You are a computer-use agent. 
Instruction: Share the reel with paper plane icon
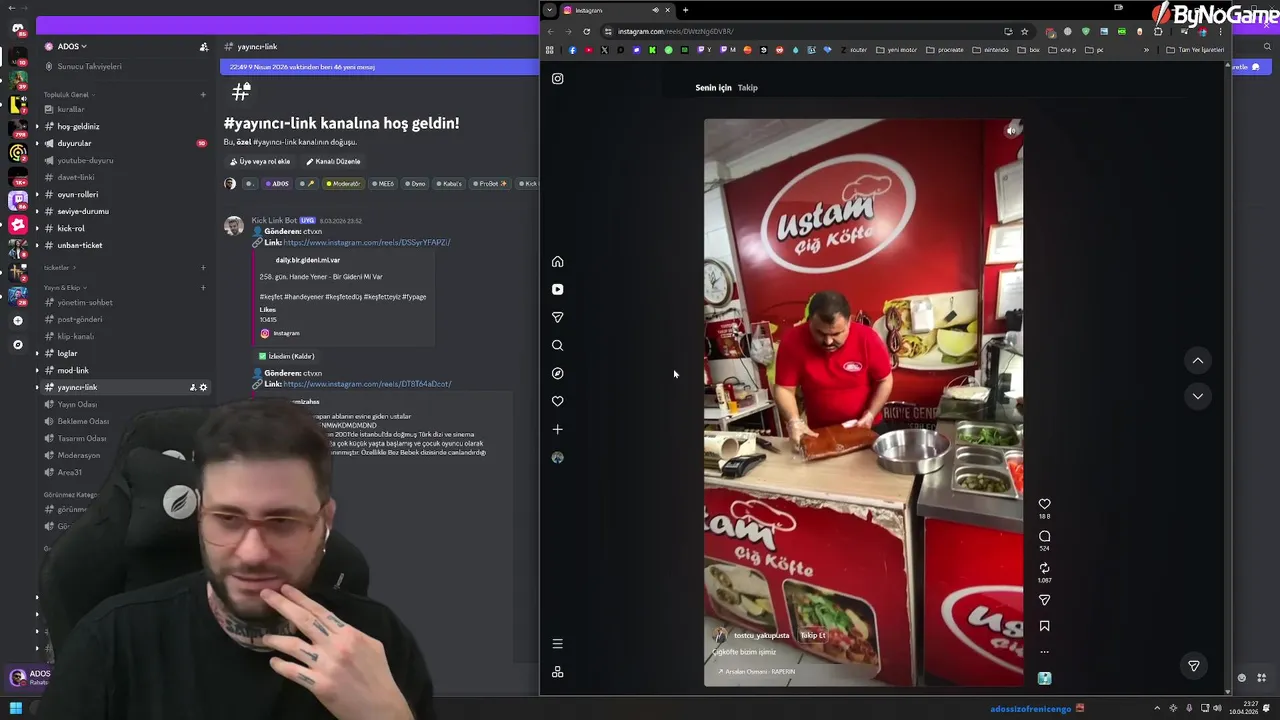[1044, 600]
